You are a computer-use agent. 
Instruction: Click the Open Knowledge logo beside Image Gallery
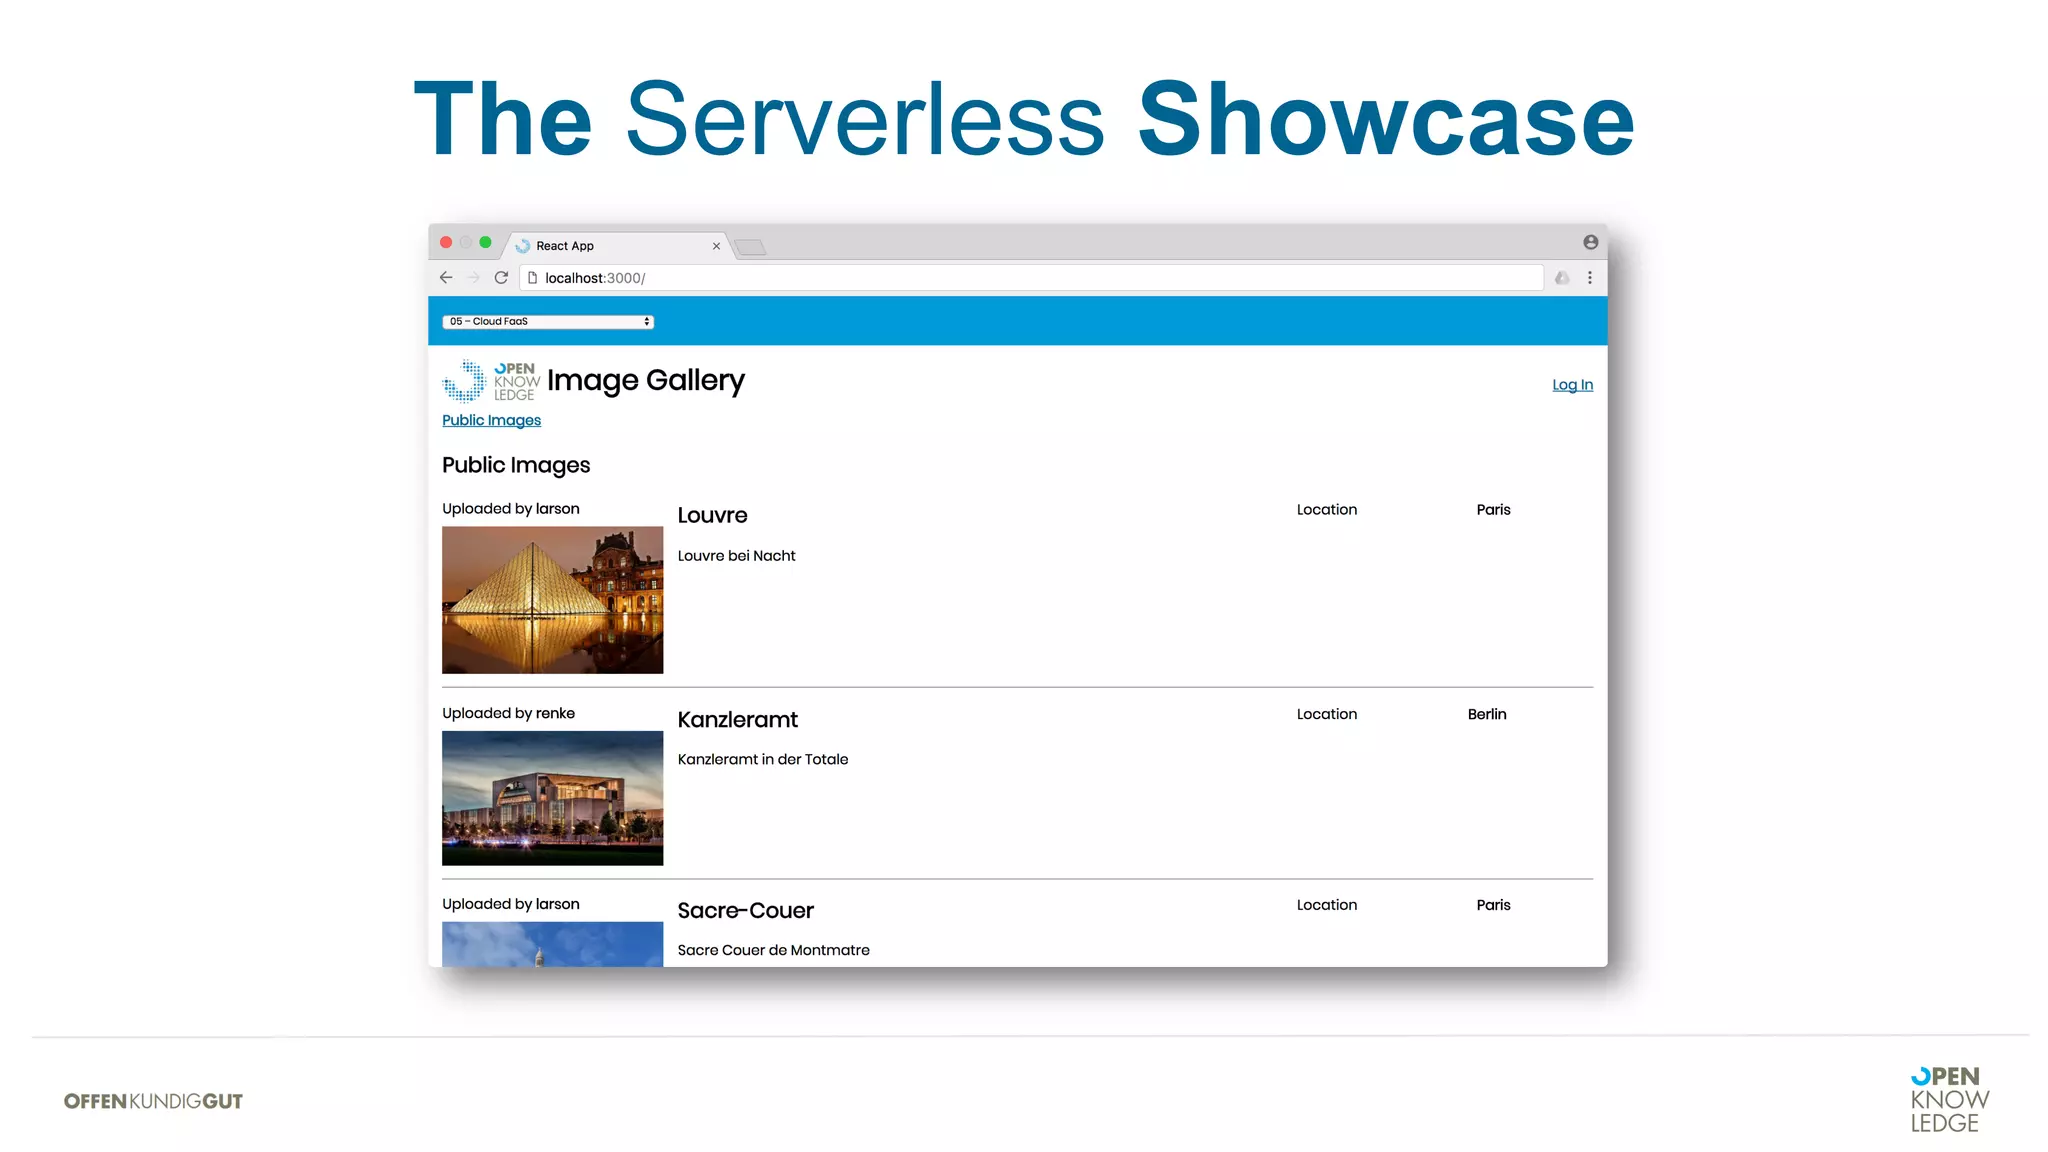tap(491, 381)
